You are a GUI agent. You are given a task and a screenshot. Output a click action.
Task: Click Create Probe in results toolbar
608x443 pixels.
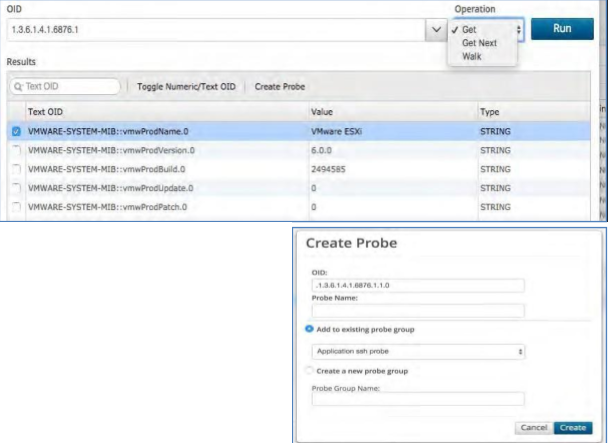click(x=280, y=87)
